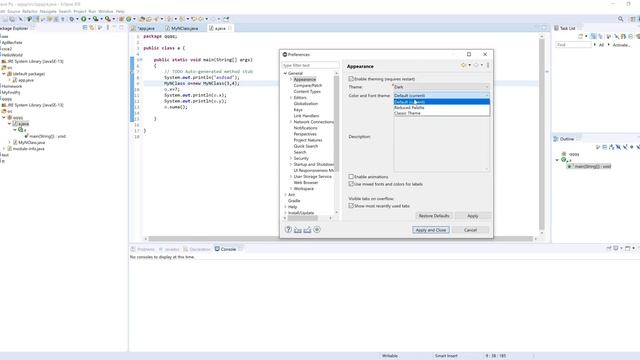Collapse the General tree node

click(x=285, y=73)
